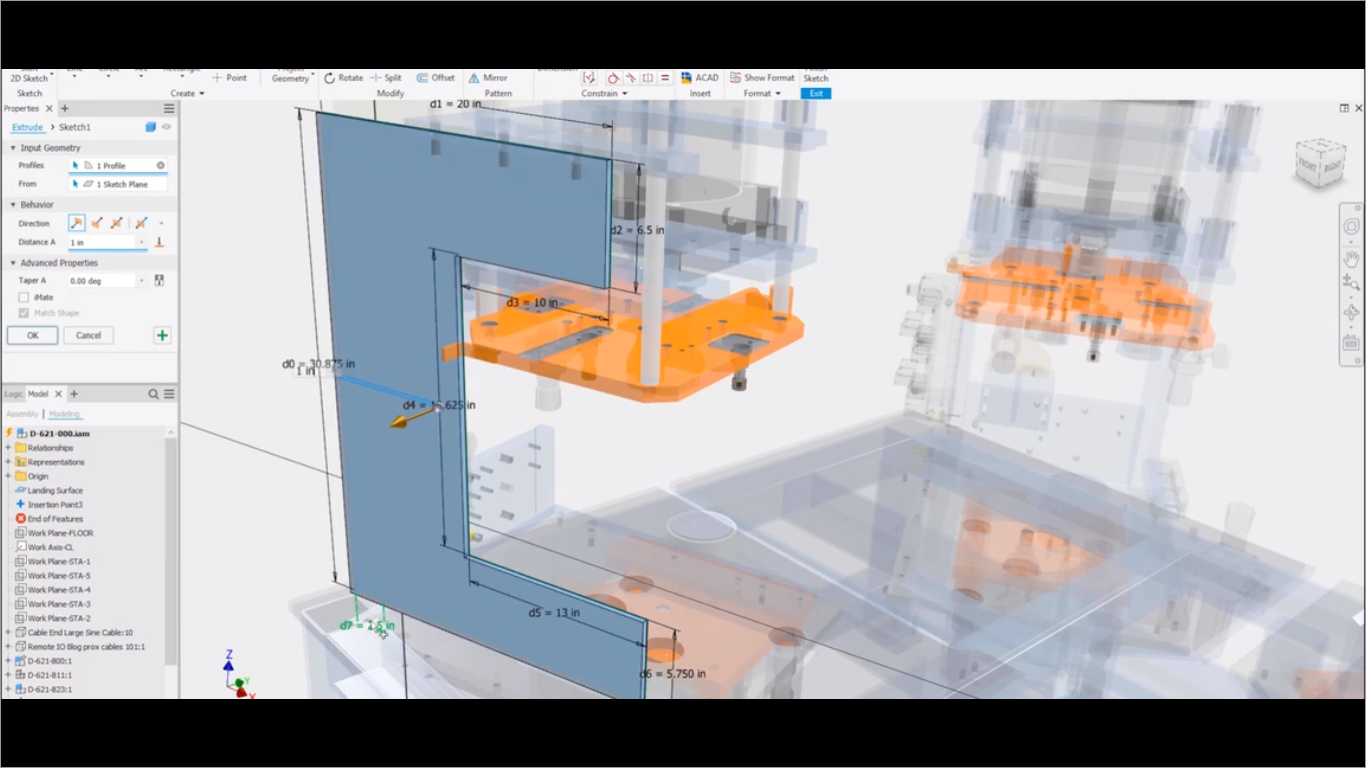Collapse the Behavior section
Viewport: 1366px width, 768px height.
coord(13,205)
